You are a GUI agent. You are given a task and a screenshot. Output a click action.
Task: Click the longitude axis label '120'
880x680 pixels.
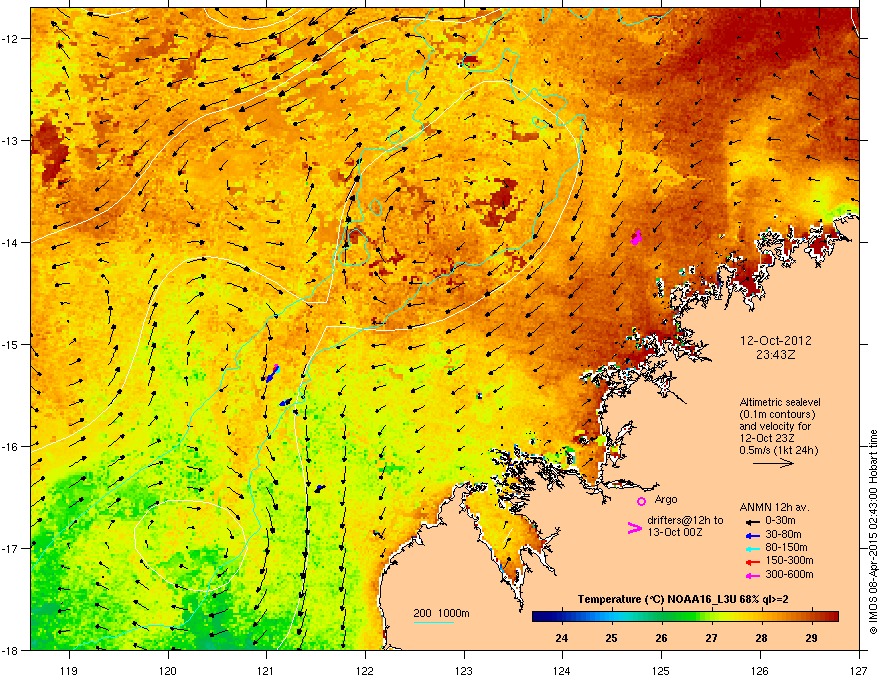pos(168,670)
